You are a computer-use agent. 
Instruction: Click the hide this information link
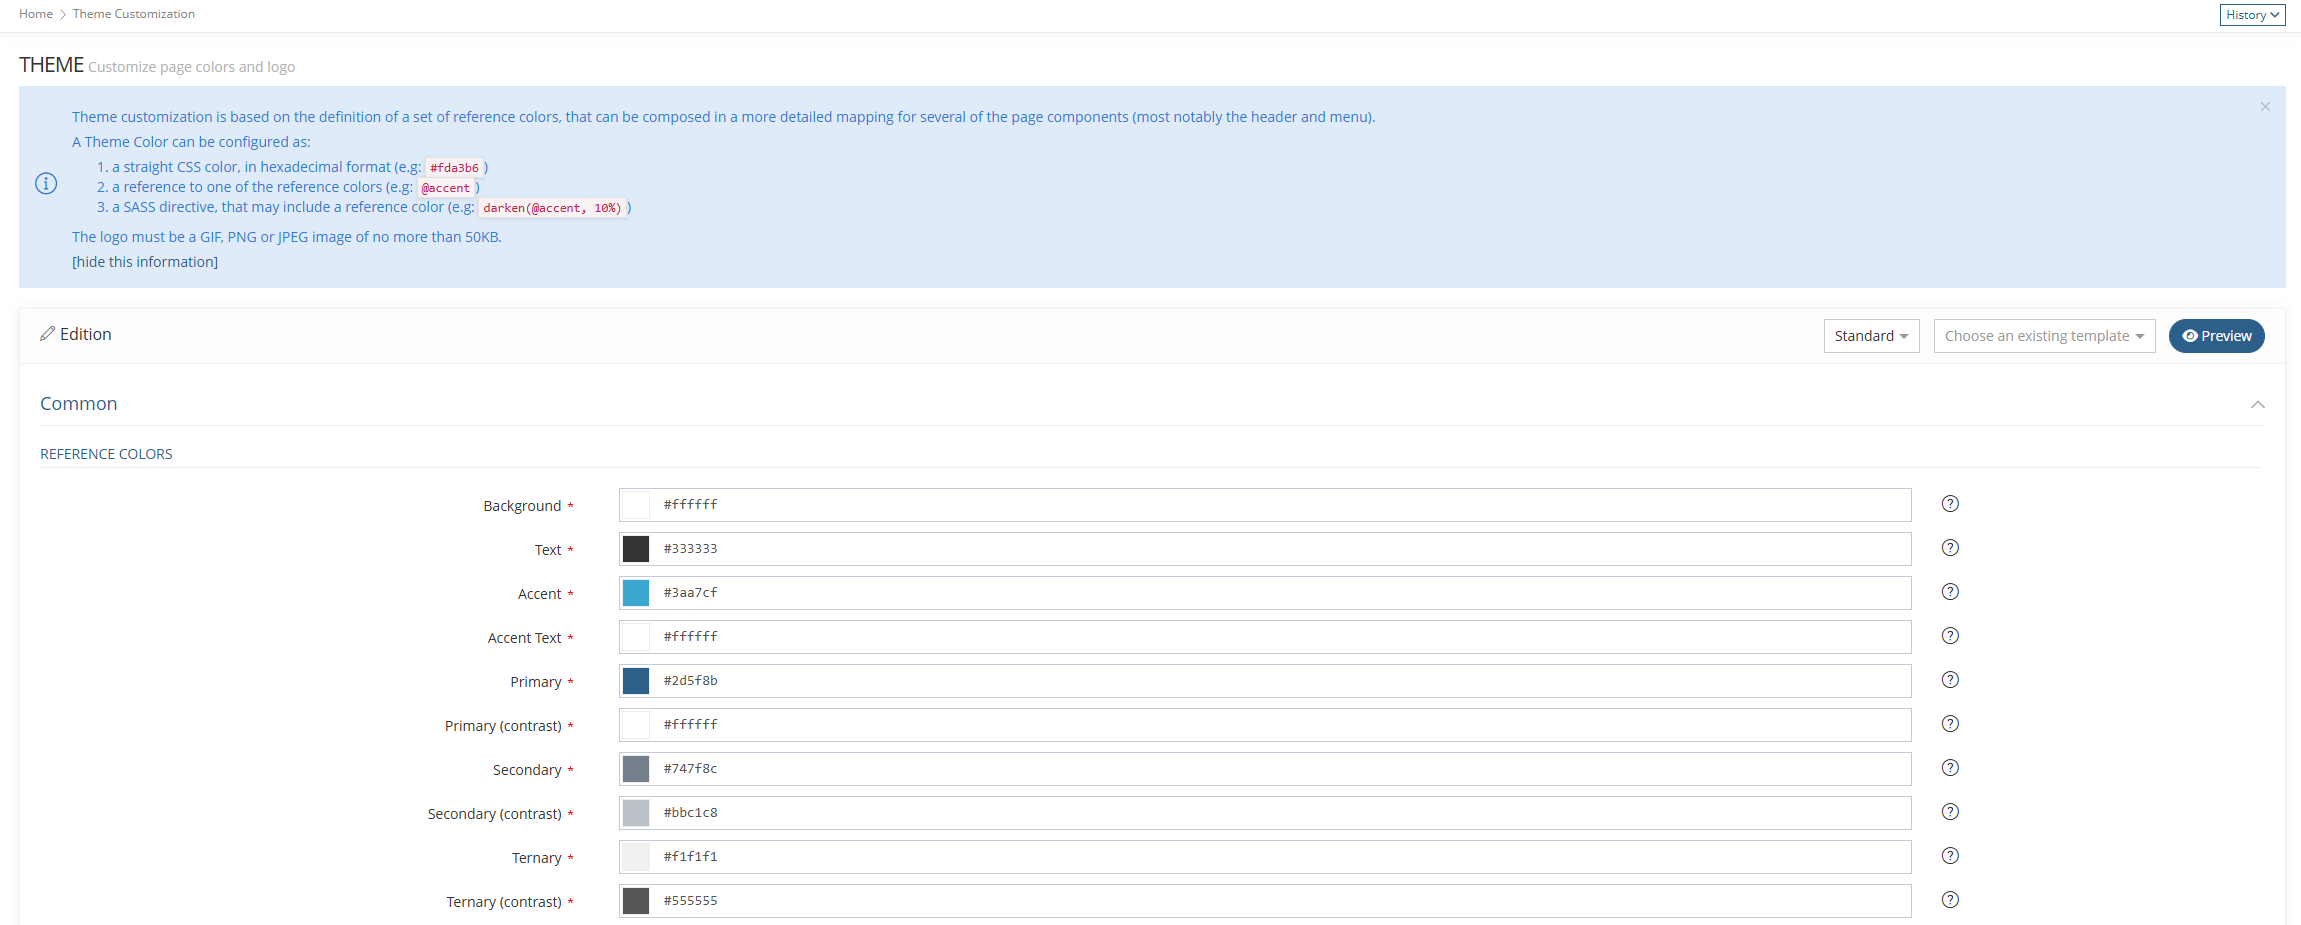pyautogui.click(x=145, y=262)
